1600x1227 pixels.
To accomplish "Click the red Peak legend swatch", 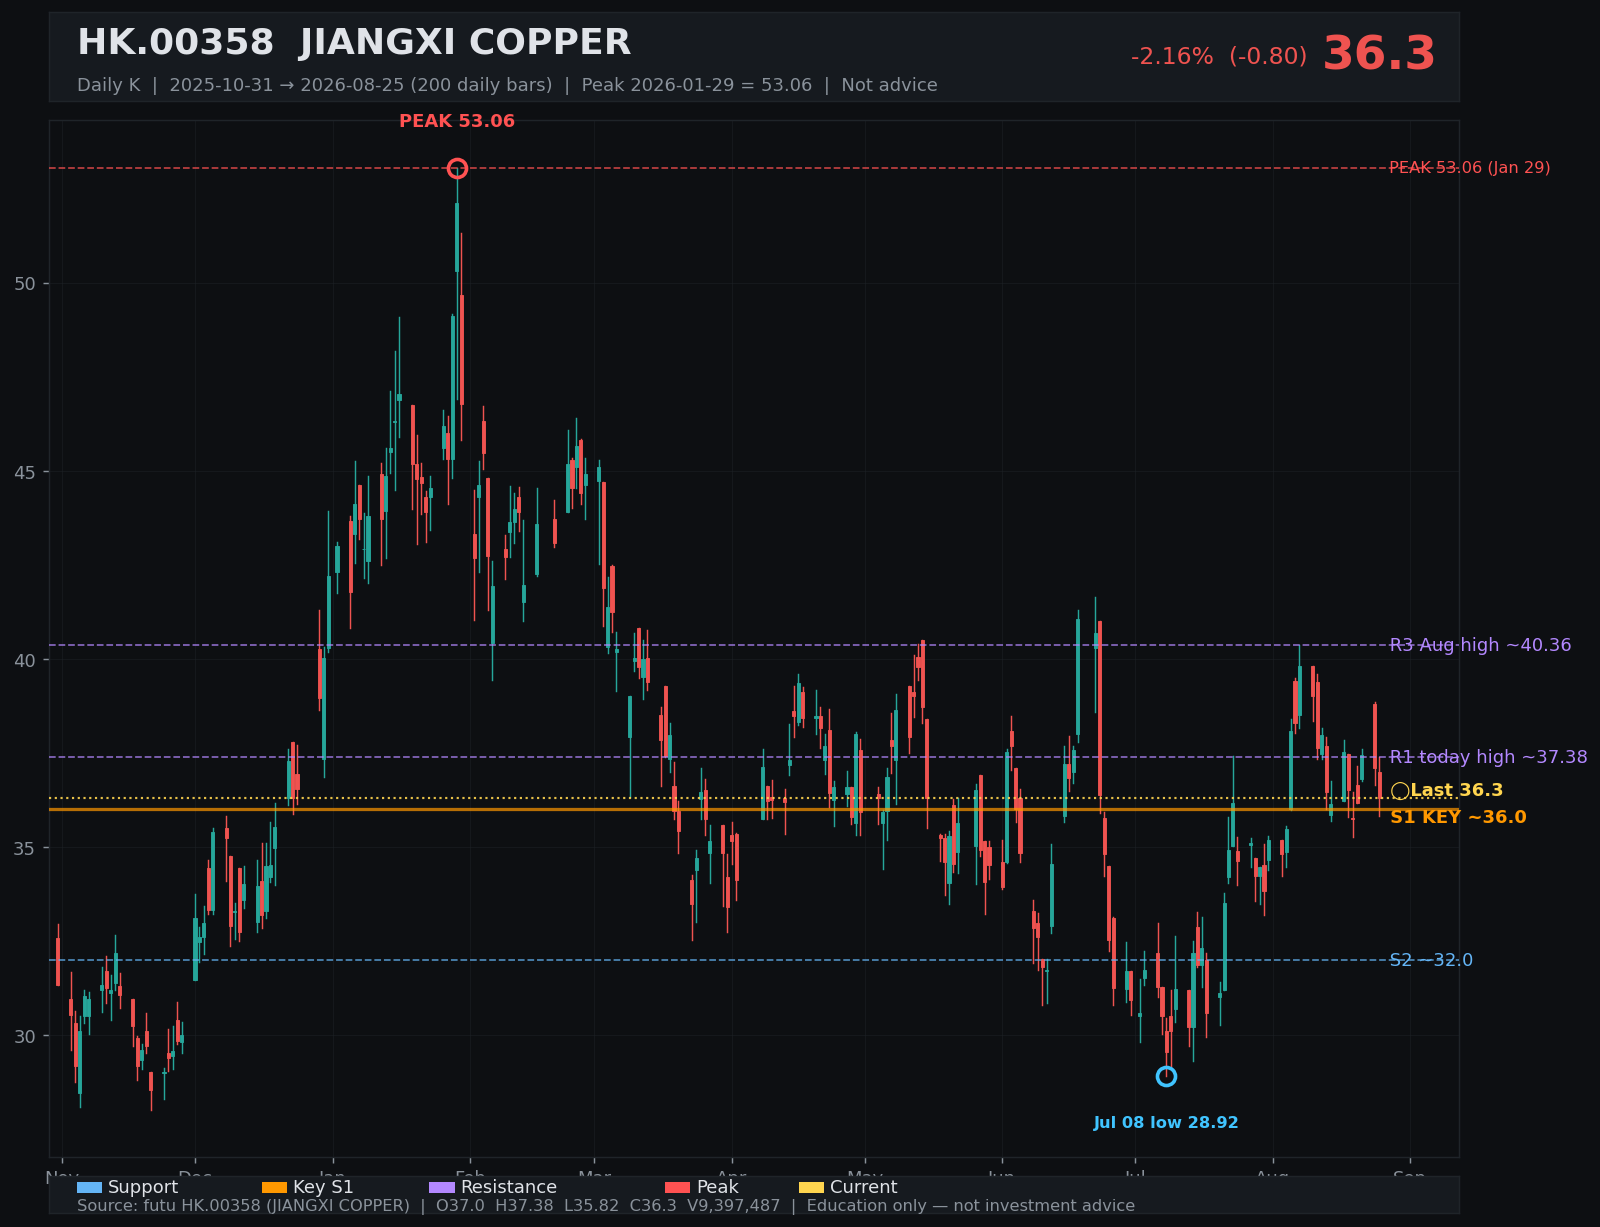I will 678,1188.
